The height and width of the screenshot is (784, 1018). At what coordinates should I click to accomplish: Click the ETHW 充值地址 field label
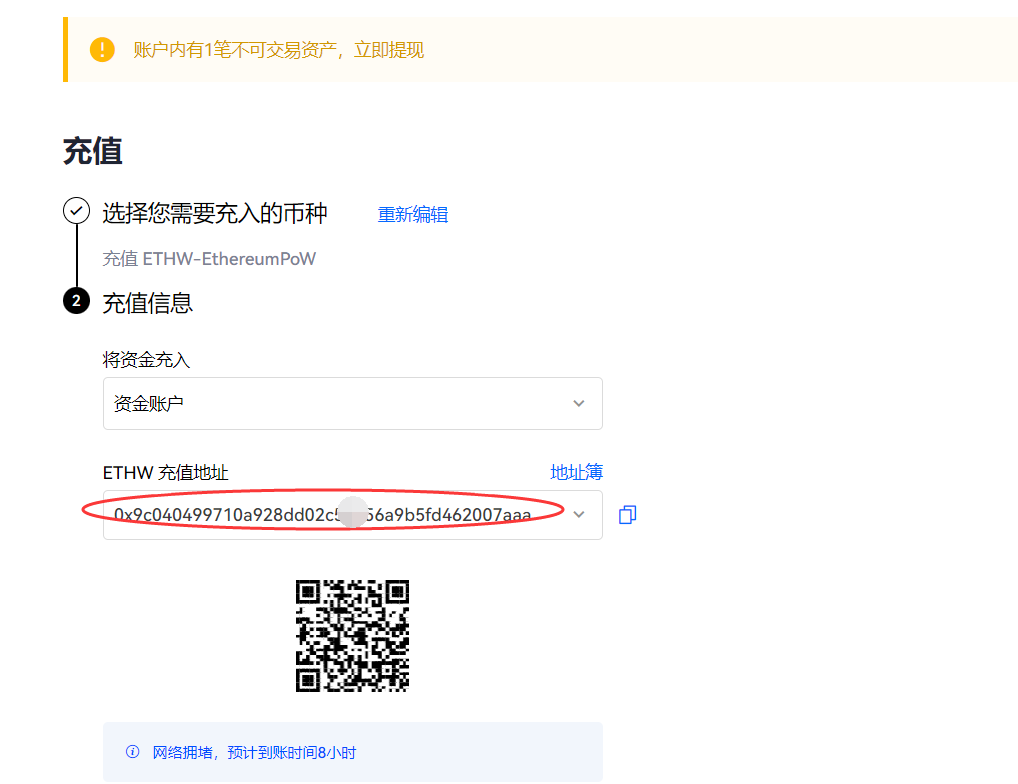165,473
